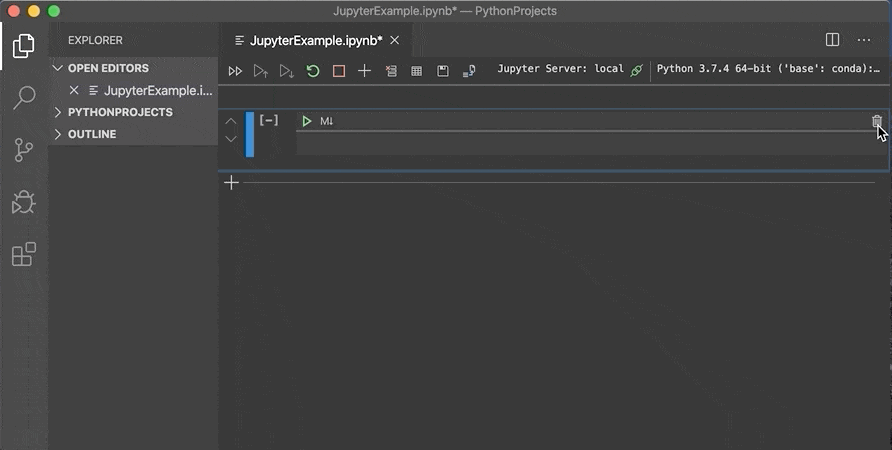Change the Jupyter Server: local setting

[x=560, y=69]
